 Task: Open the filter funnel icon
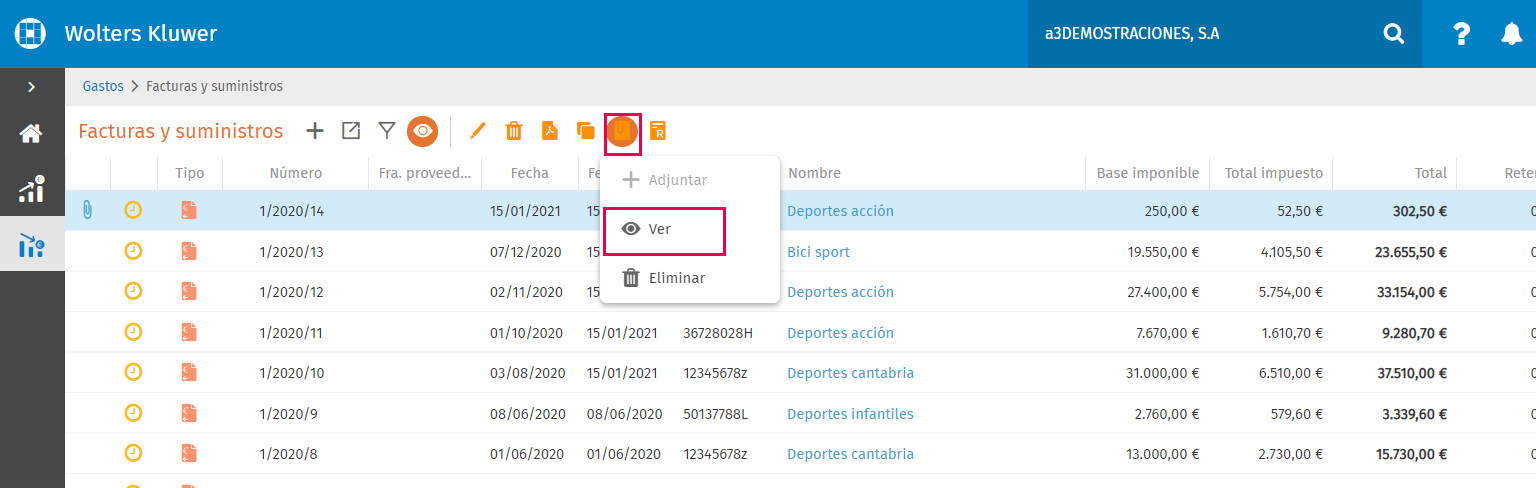pos(387,130)
